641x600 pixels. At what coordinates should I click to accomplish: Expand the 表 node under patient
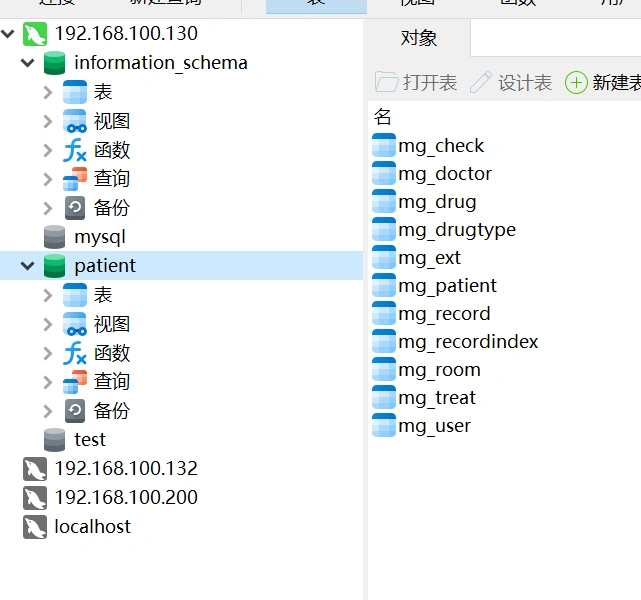click(48, 295)
